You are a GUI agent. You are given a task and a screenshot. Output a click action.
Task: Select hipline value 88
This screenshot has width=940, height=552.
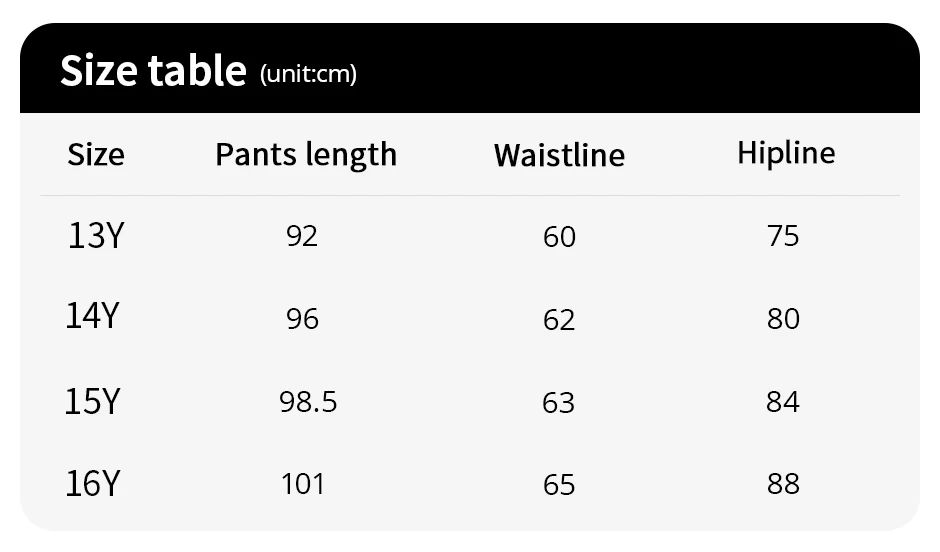783,484
